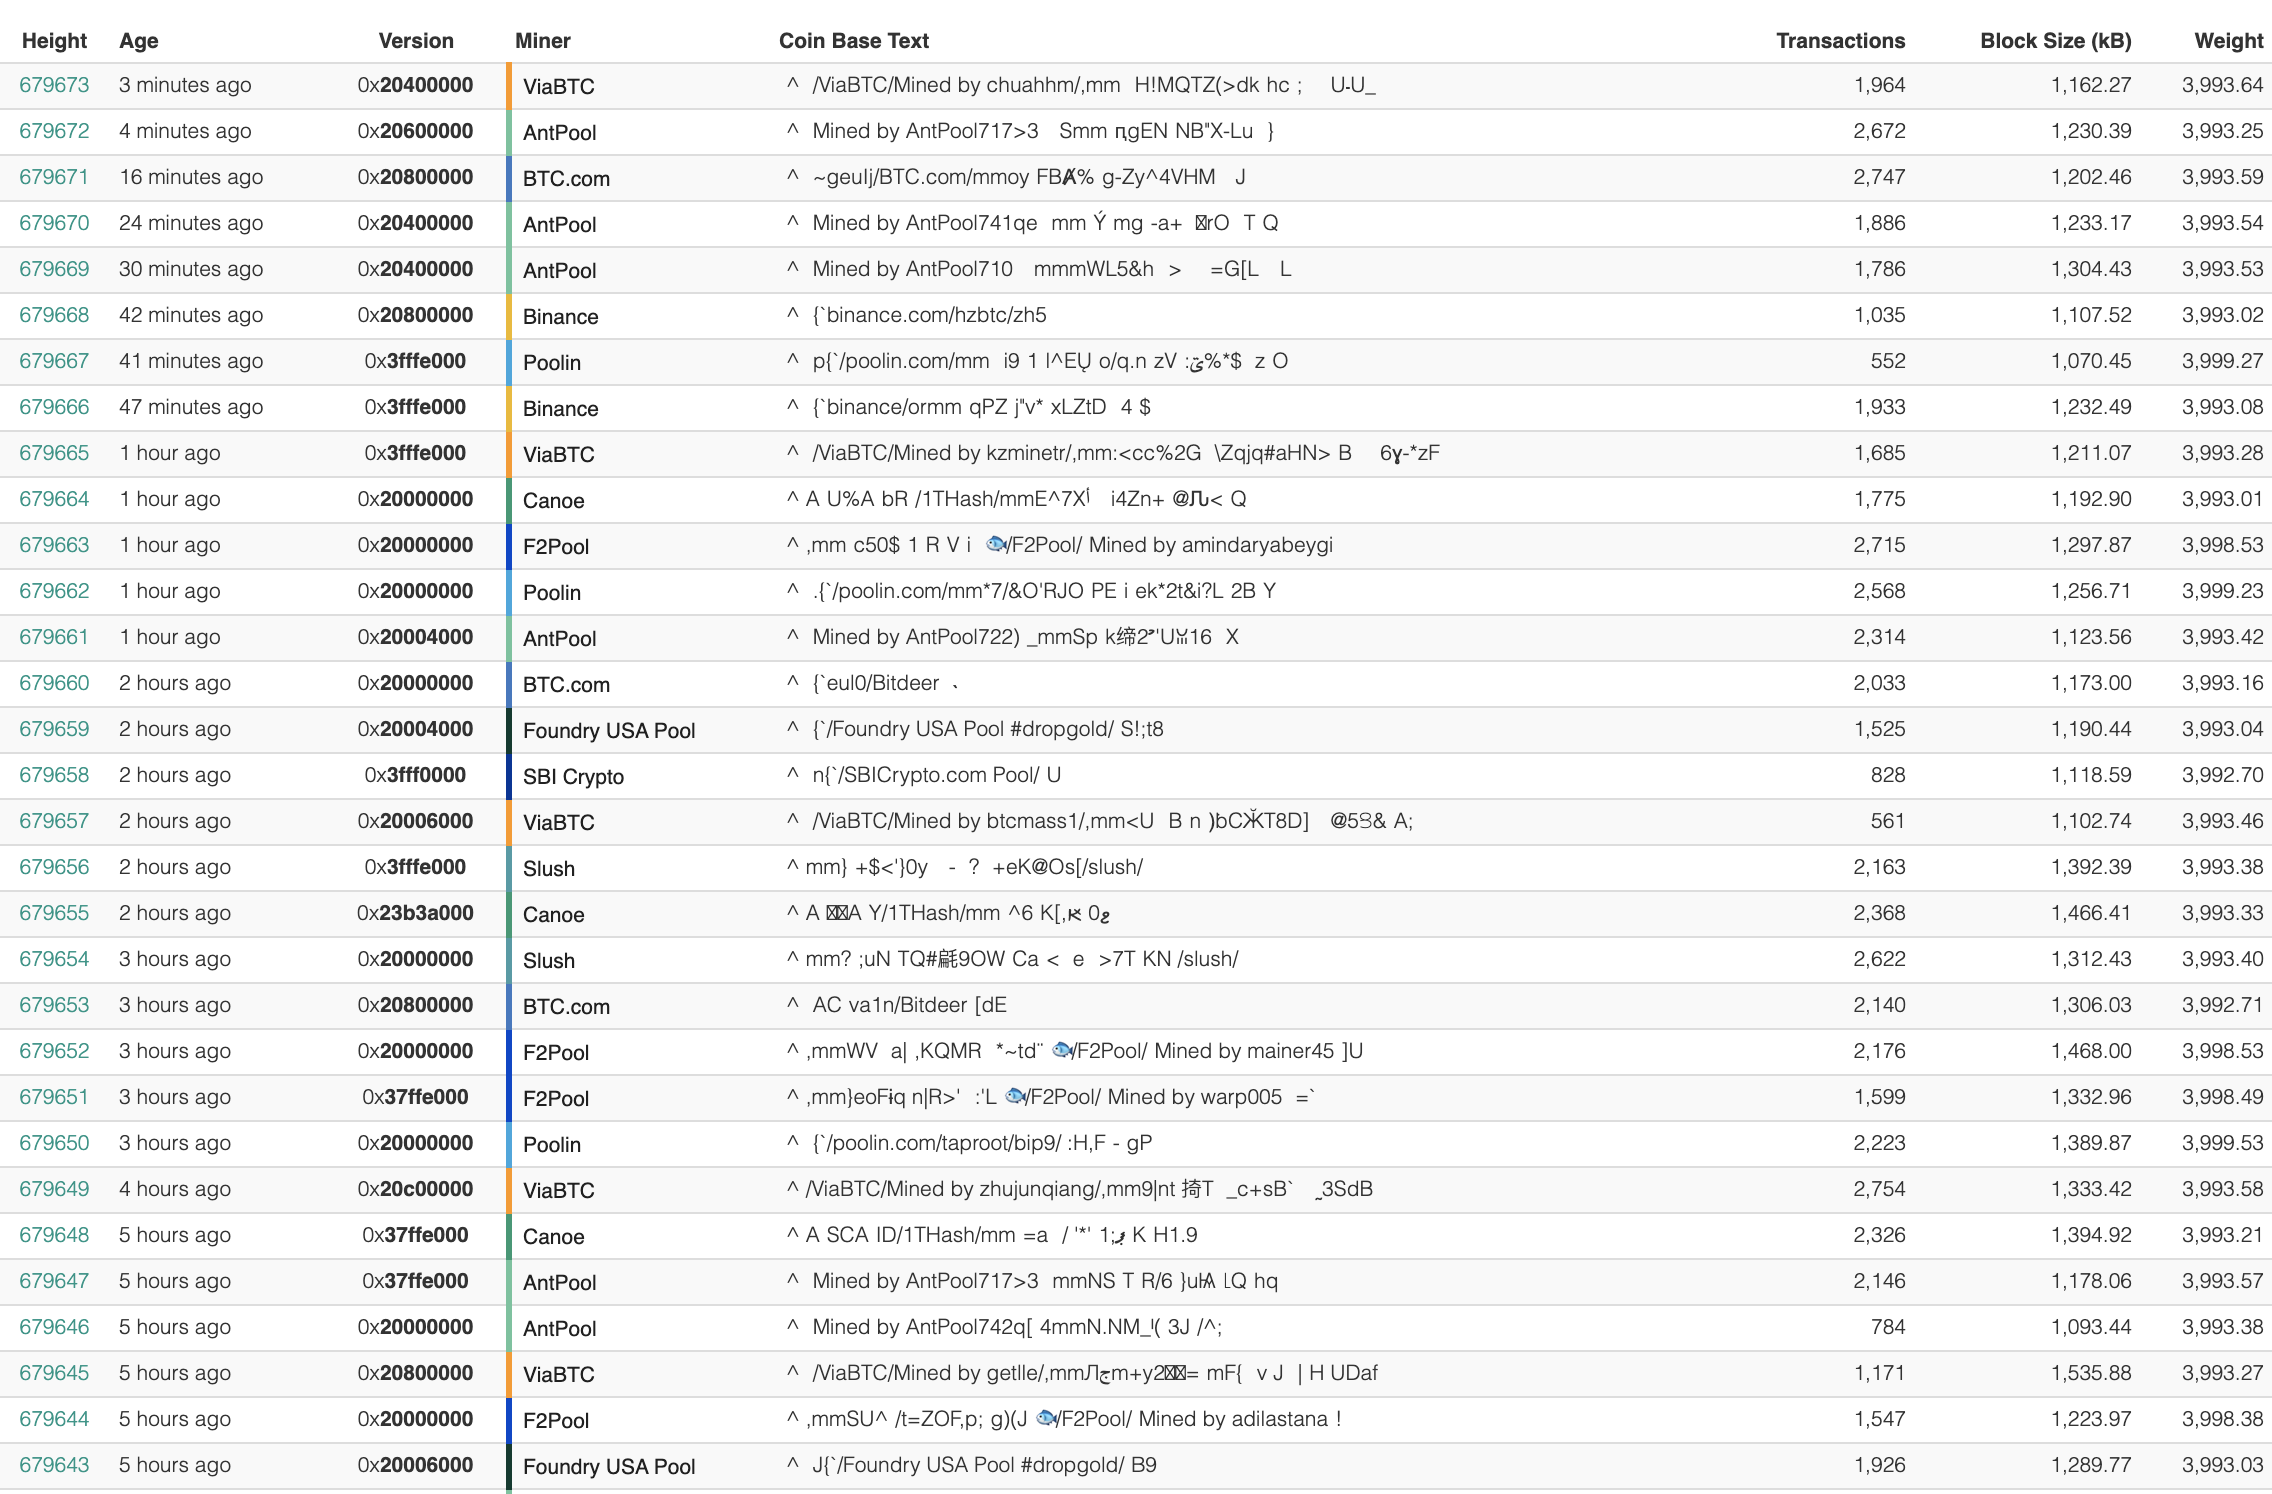2272x1494 pixels.
Task: Click the Transactions column header
Action: click(x=1840, y=41)
